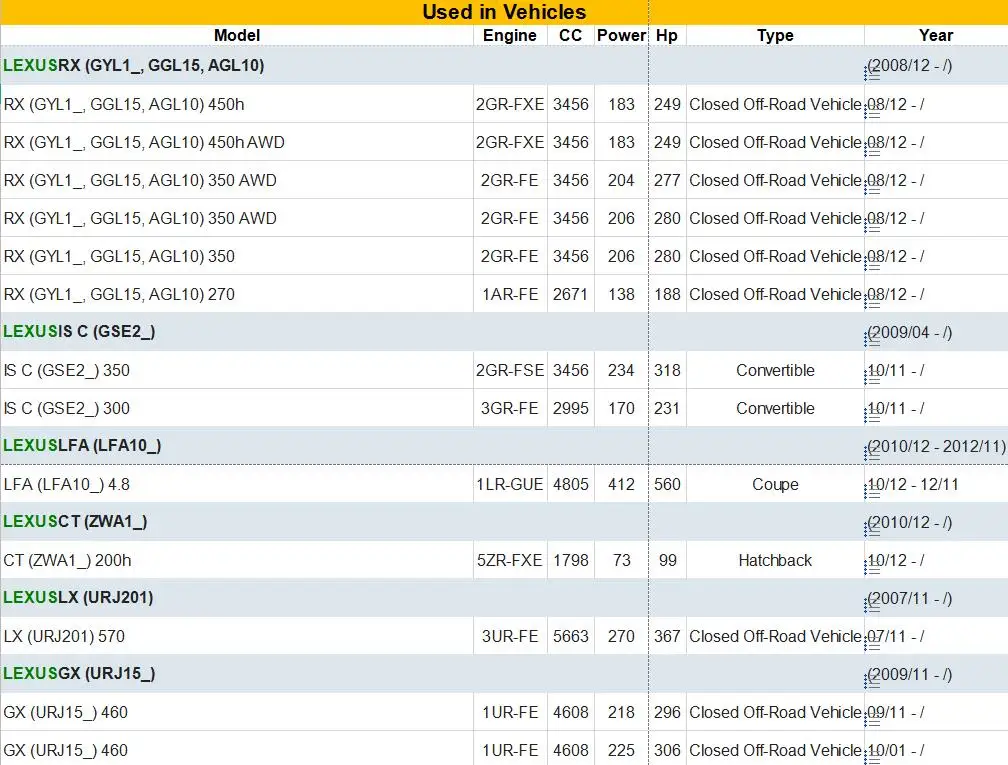Click the 225 power value
Viewport: 1008px width, 765px height.
coord(621,750)
